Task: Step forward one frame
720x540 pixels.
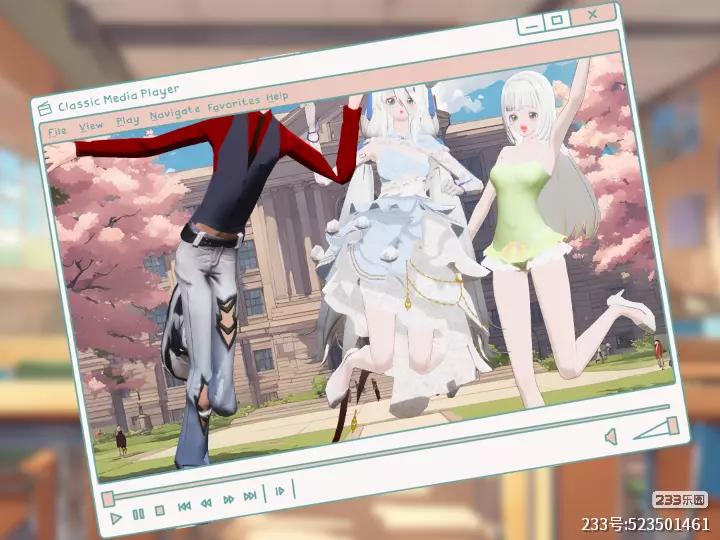Action: pyautogui.click(x=280, y=491)
